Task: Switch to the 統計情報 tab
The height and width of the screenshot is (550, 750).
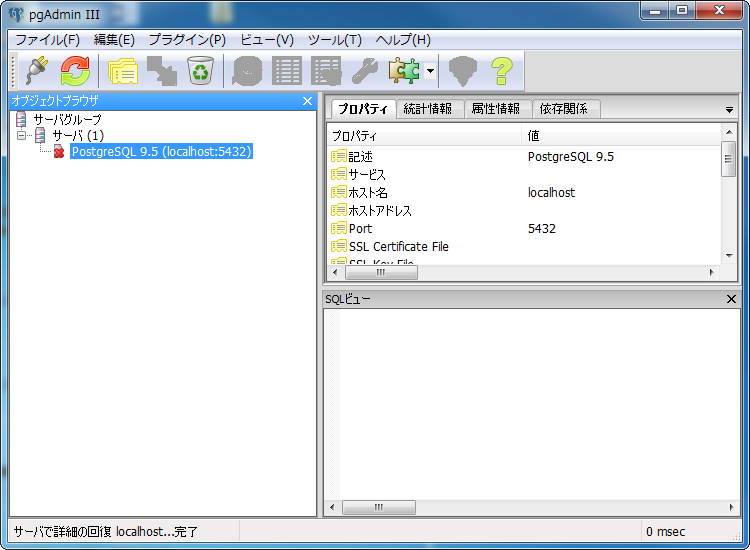Action: (x=428, y=109)
